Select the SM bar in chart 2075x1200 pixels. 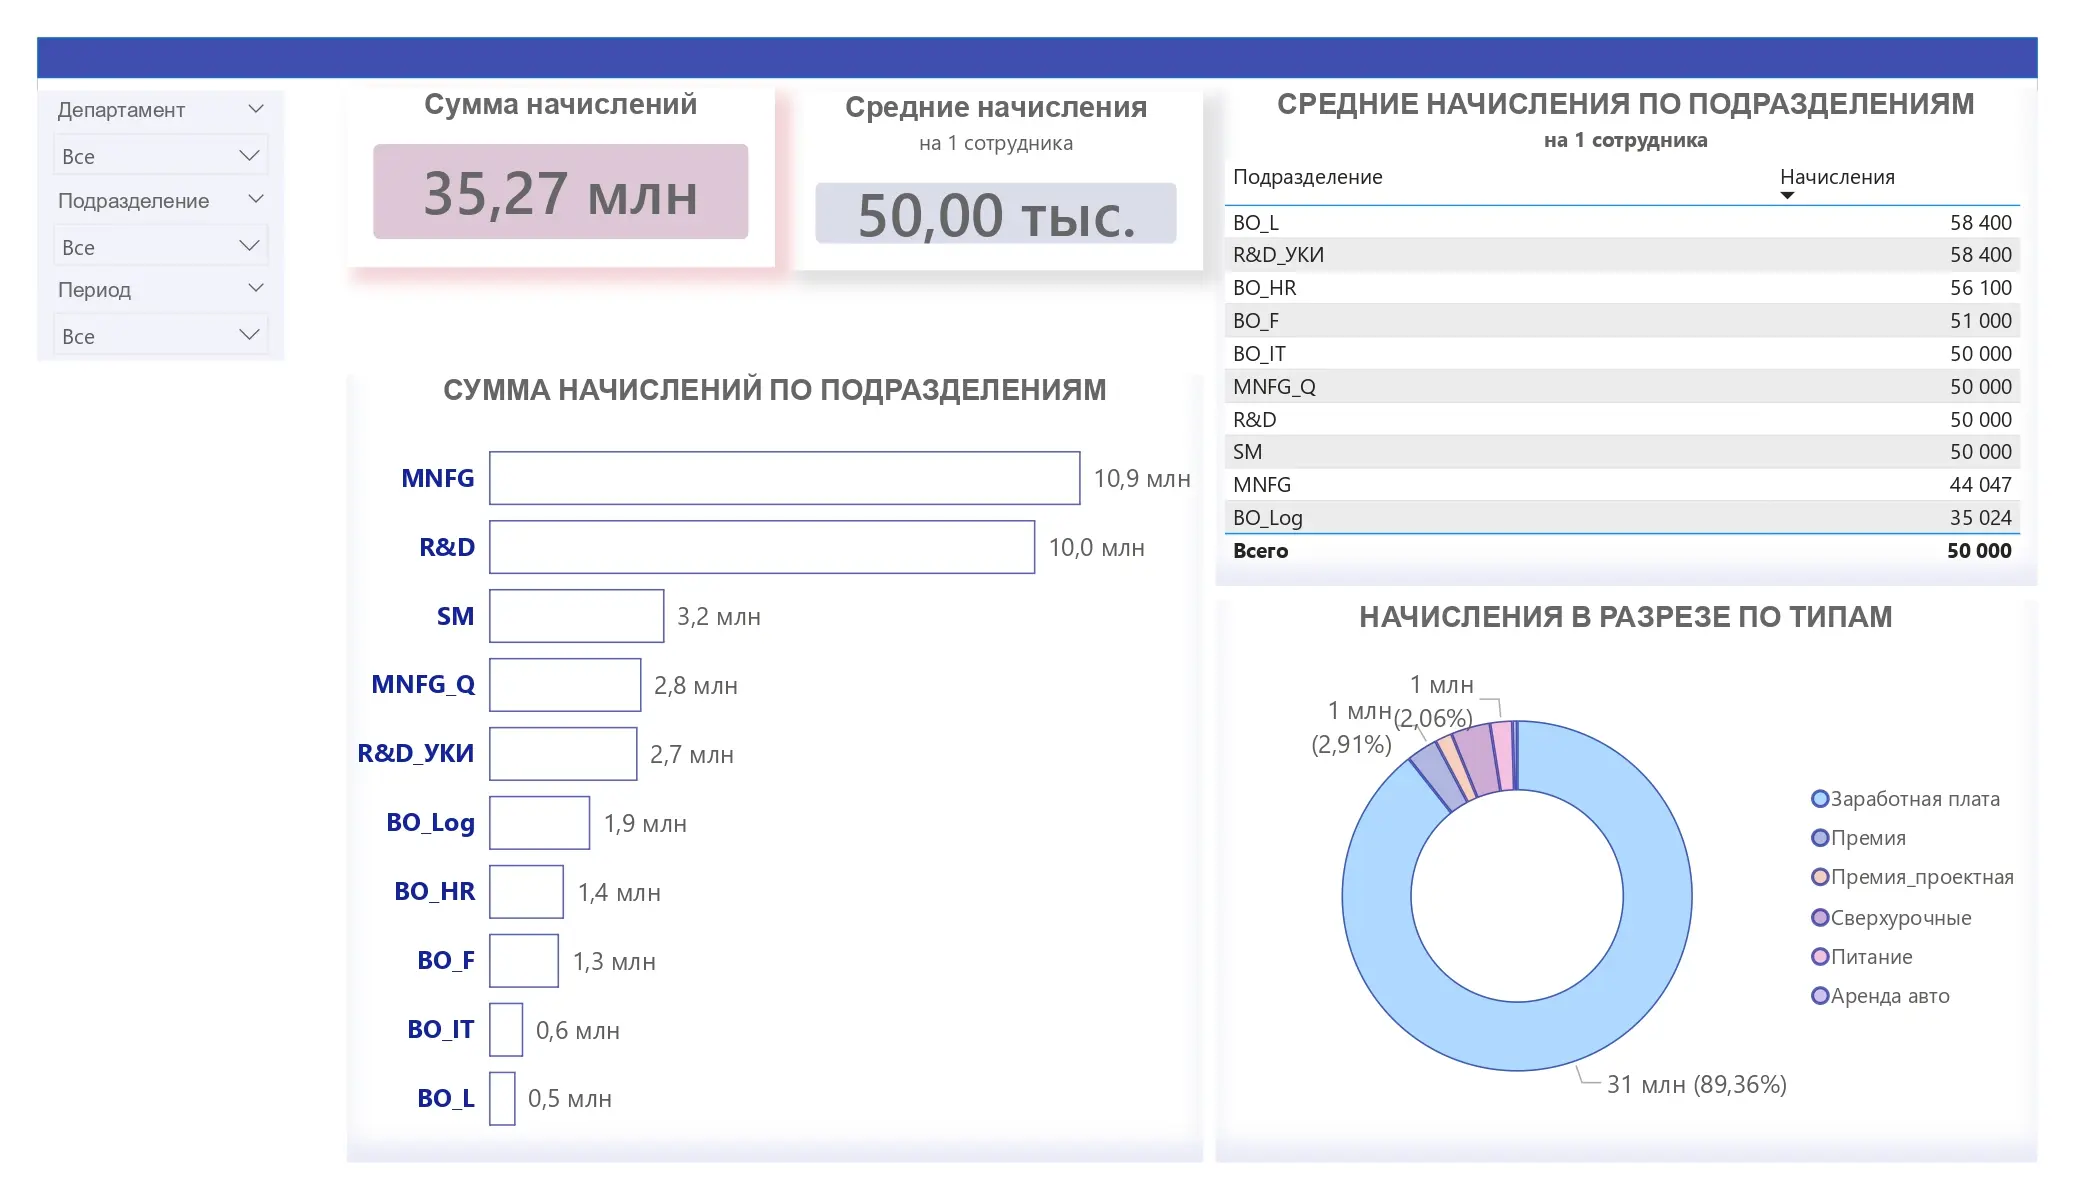(x=577, y=616)
